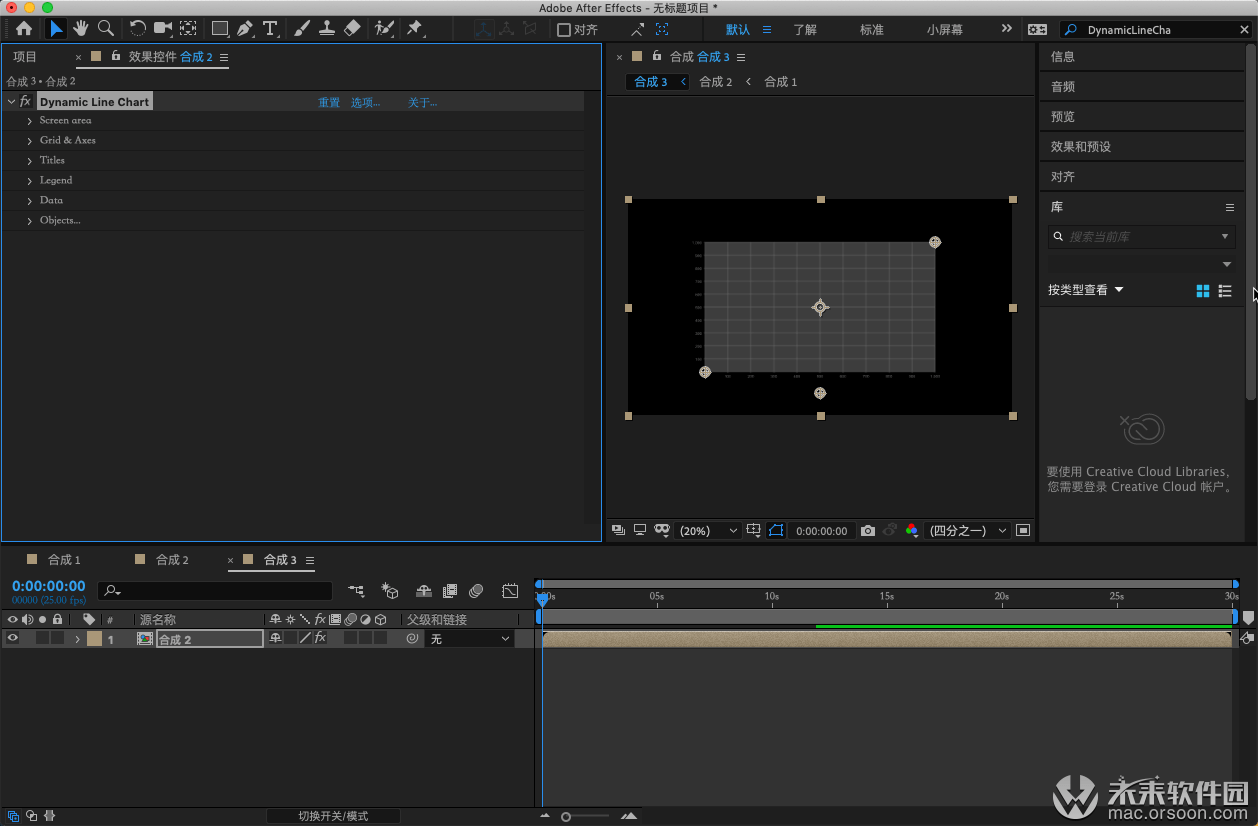
Task: Switch to the 合成 1 timeline tab
Action: [64, 560]
